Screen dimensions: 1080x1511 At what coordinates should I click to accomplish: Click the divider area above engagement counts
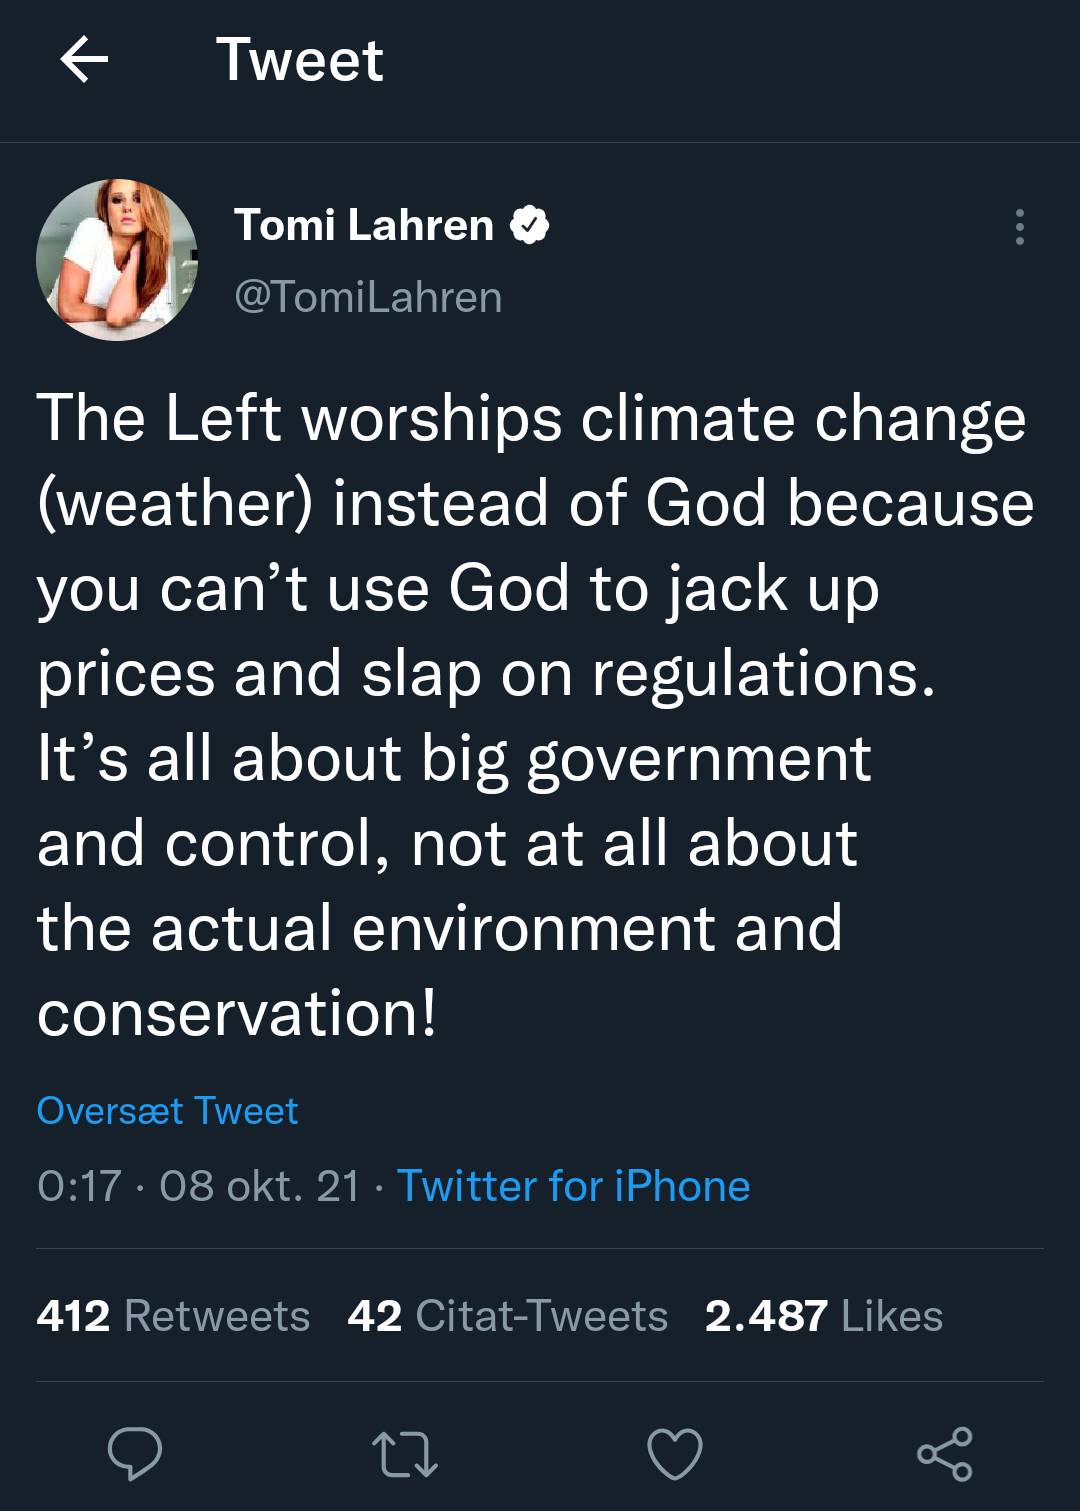[x=540, y=1249]
